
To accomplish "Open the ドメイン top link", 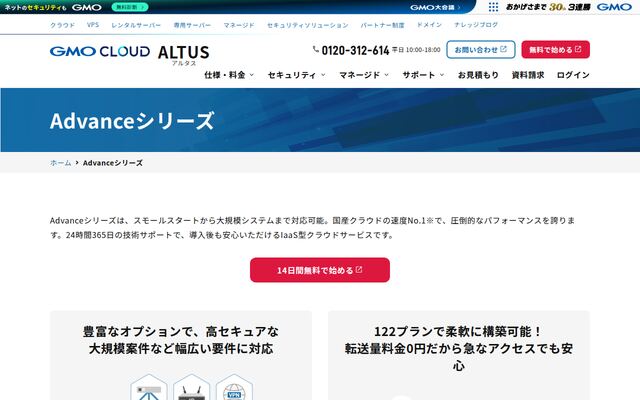I will pyautogui.click(x=429, y=24).
